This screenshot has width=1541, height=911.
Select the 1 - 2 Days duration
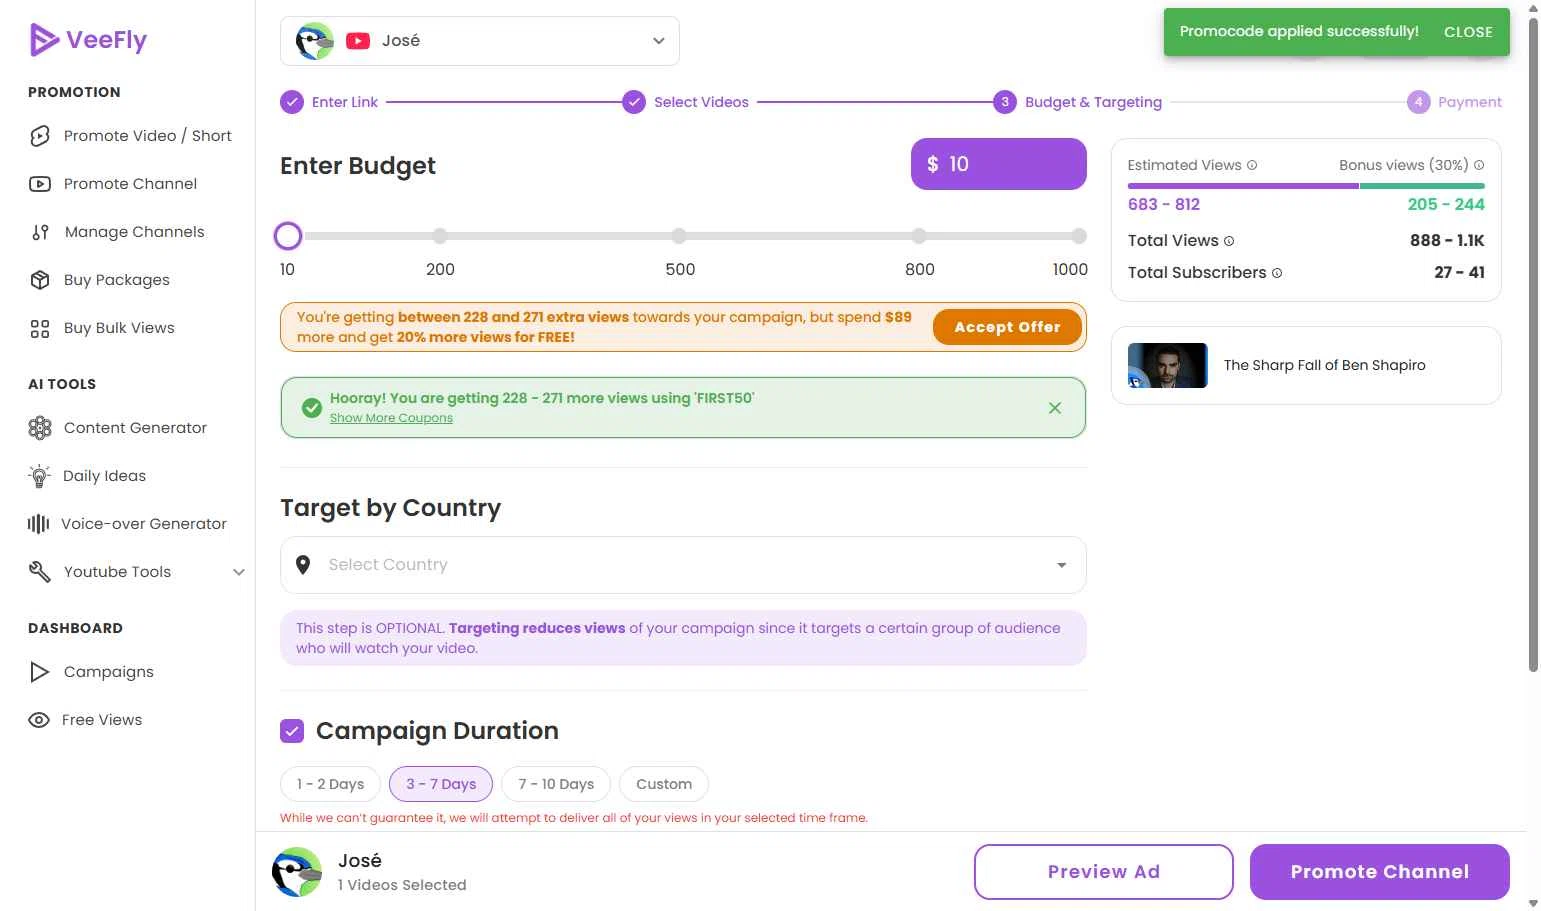coord(330,784)
